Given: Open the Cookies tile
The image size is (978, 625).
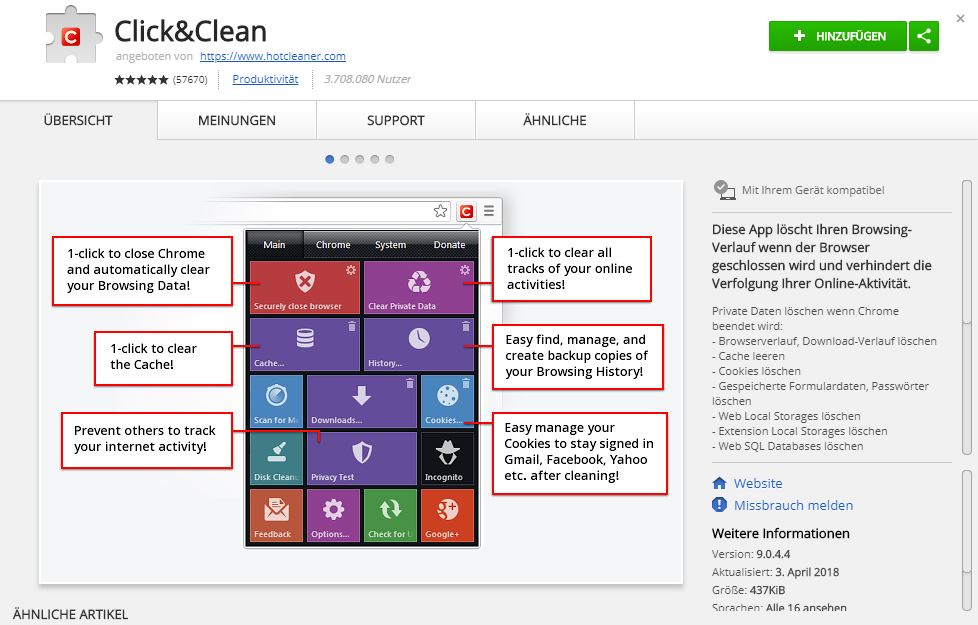Looking at the screenshot, I should [447, 401].
